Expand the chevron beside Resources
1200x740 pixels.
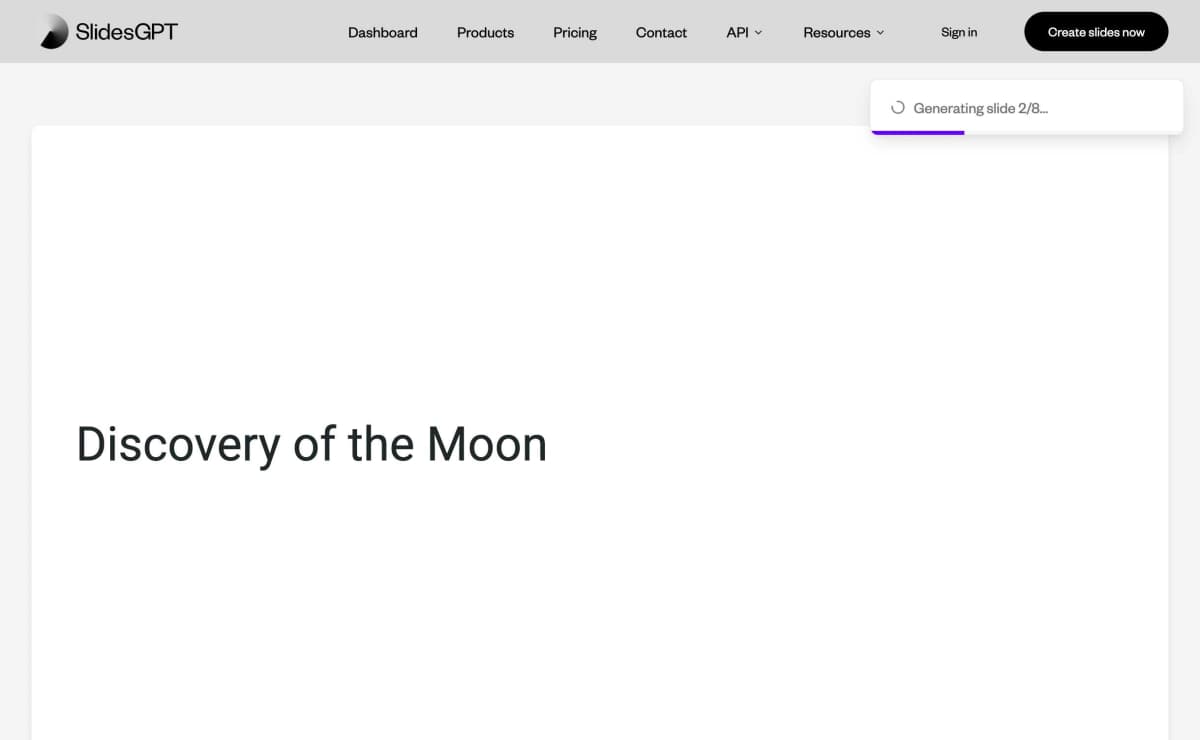(x=880, y=33)
